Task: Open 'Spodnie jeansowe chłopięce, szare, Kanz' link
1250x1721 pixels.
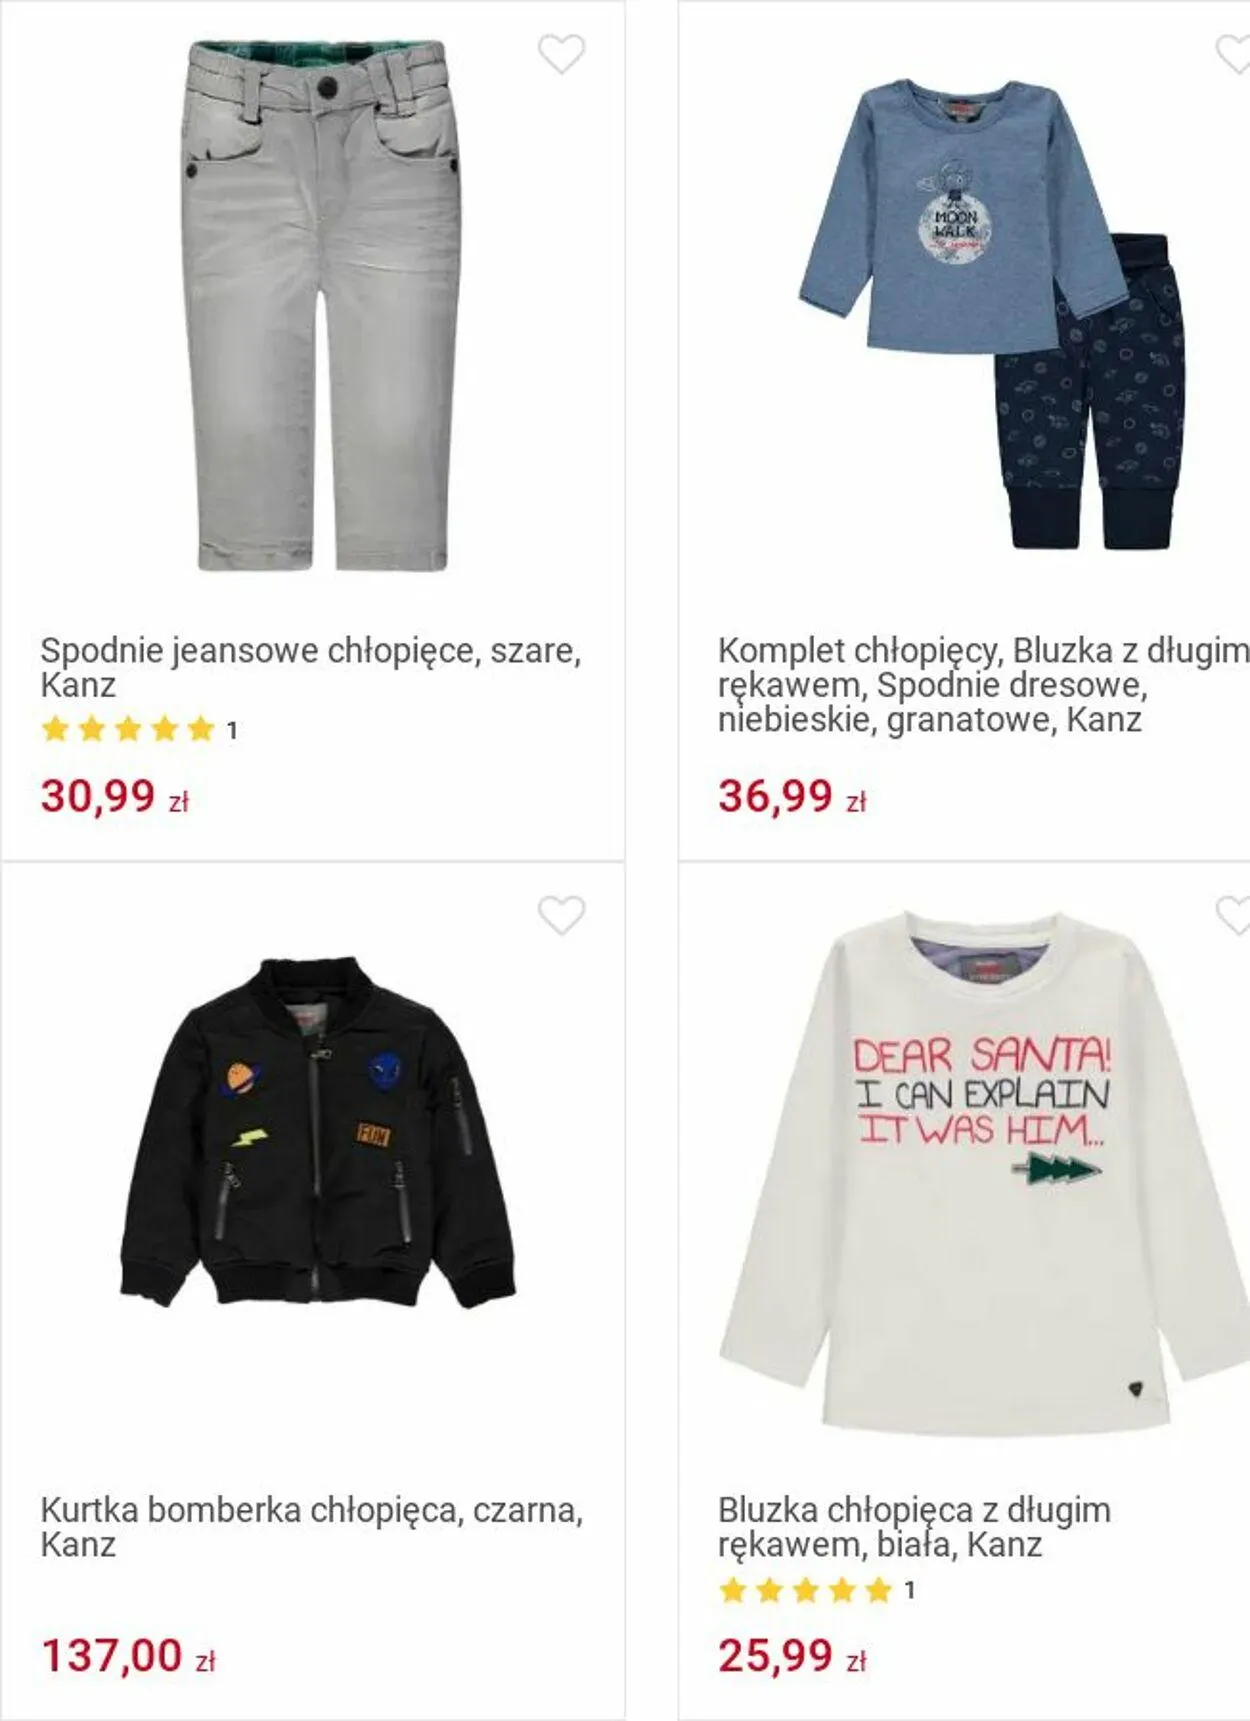Action: coord(311,667)
